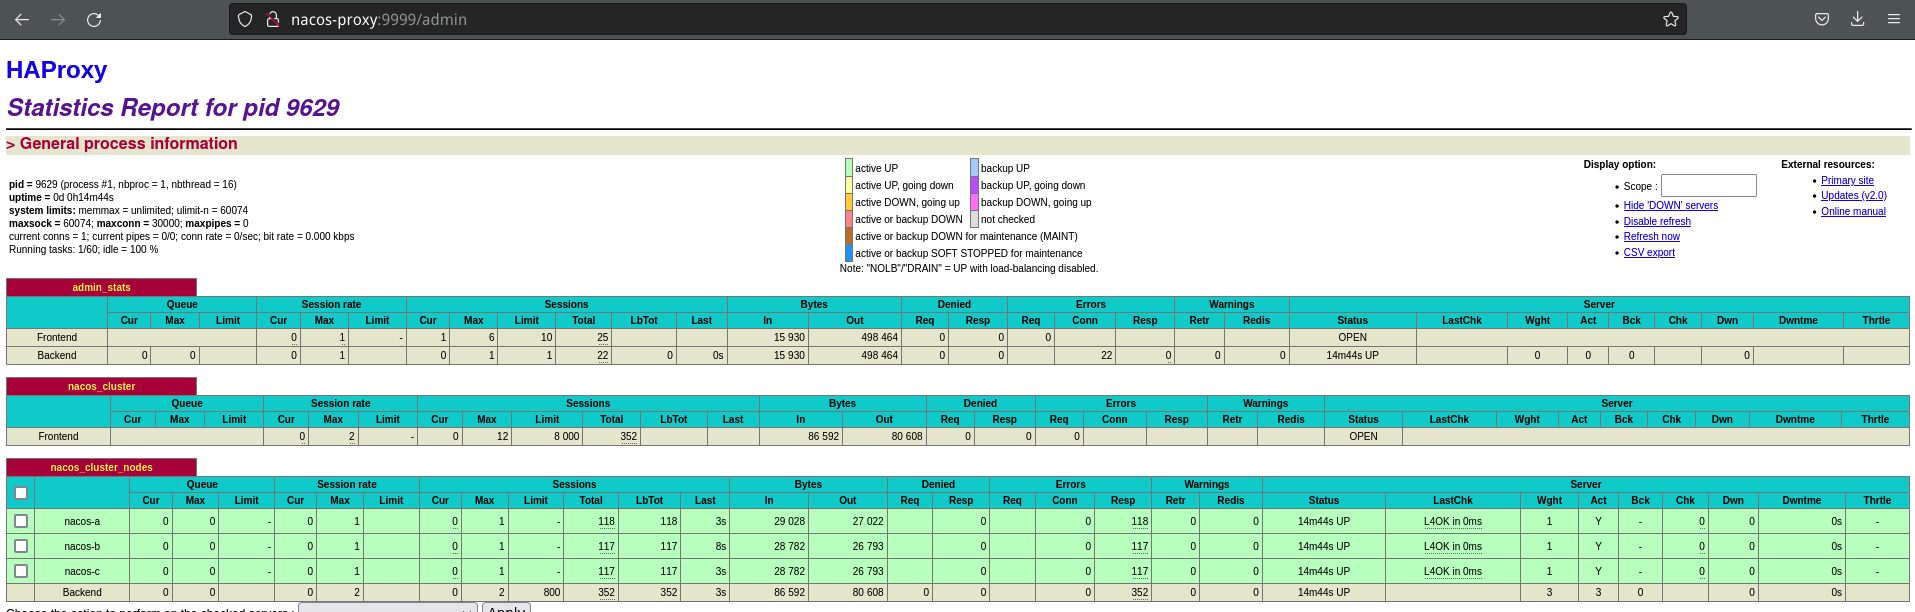Click the 'General process information' heading

128,144
